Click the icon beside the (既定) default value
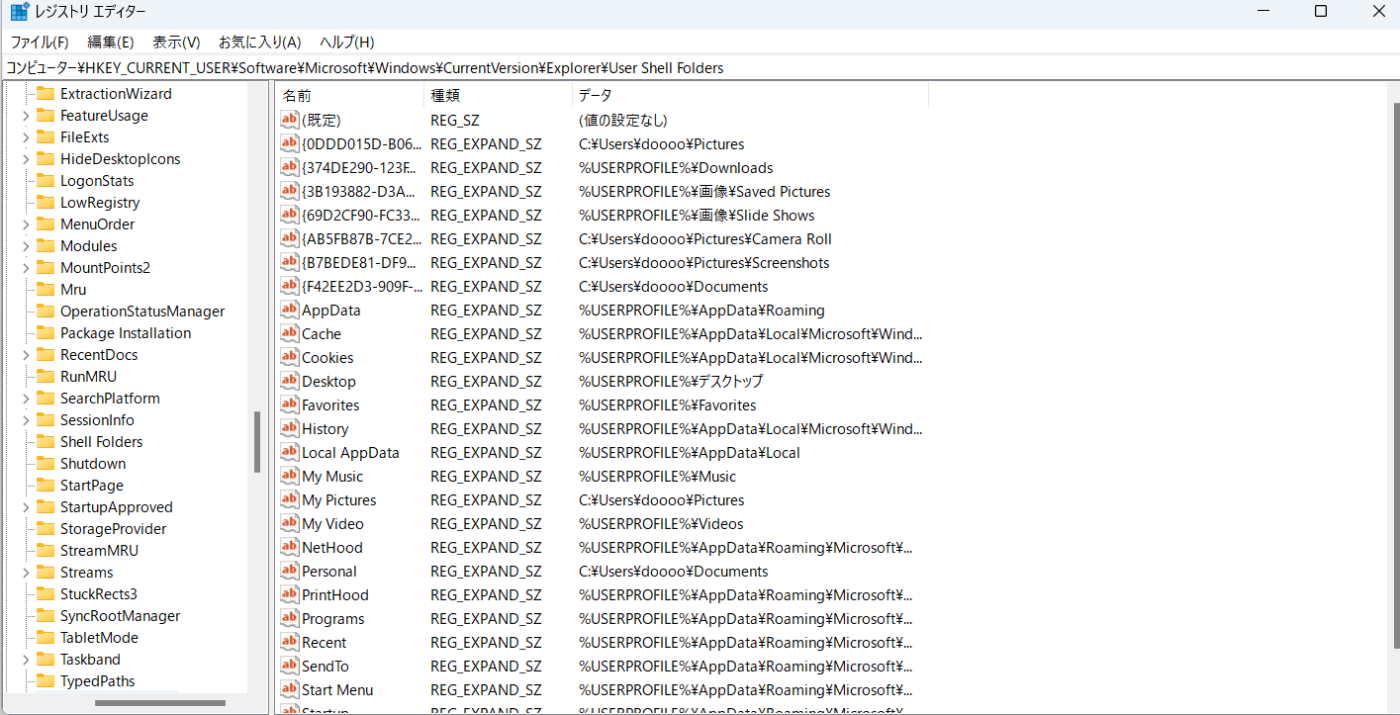Image resolution: width=1400 pixels, height=715 pixels. 290,120
